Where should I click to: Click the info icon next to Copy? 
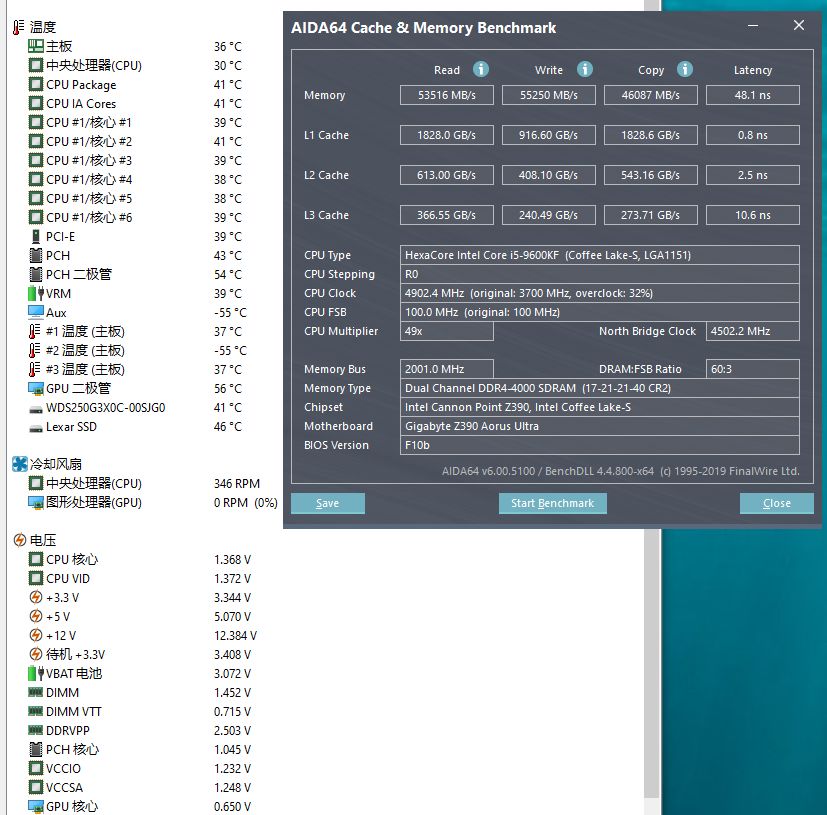coord(685,69)
